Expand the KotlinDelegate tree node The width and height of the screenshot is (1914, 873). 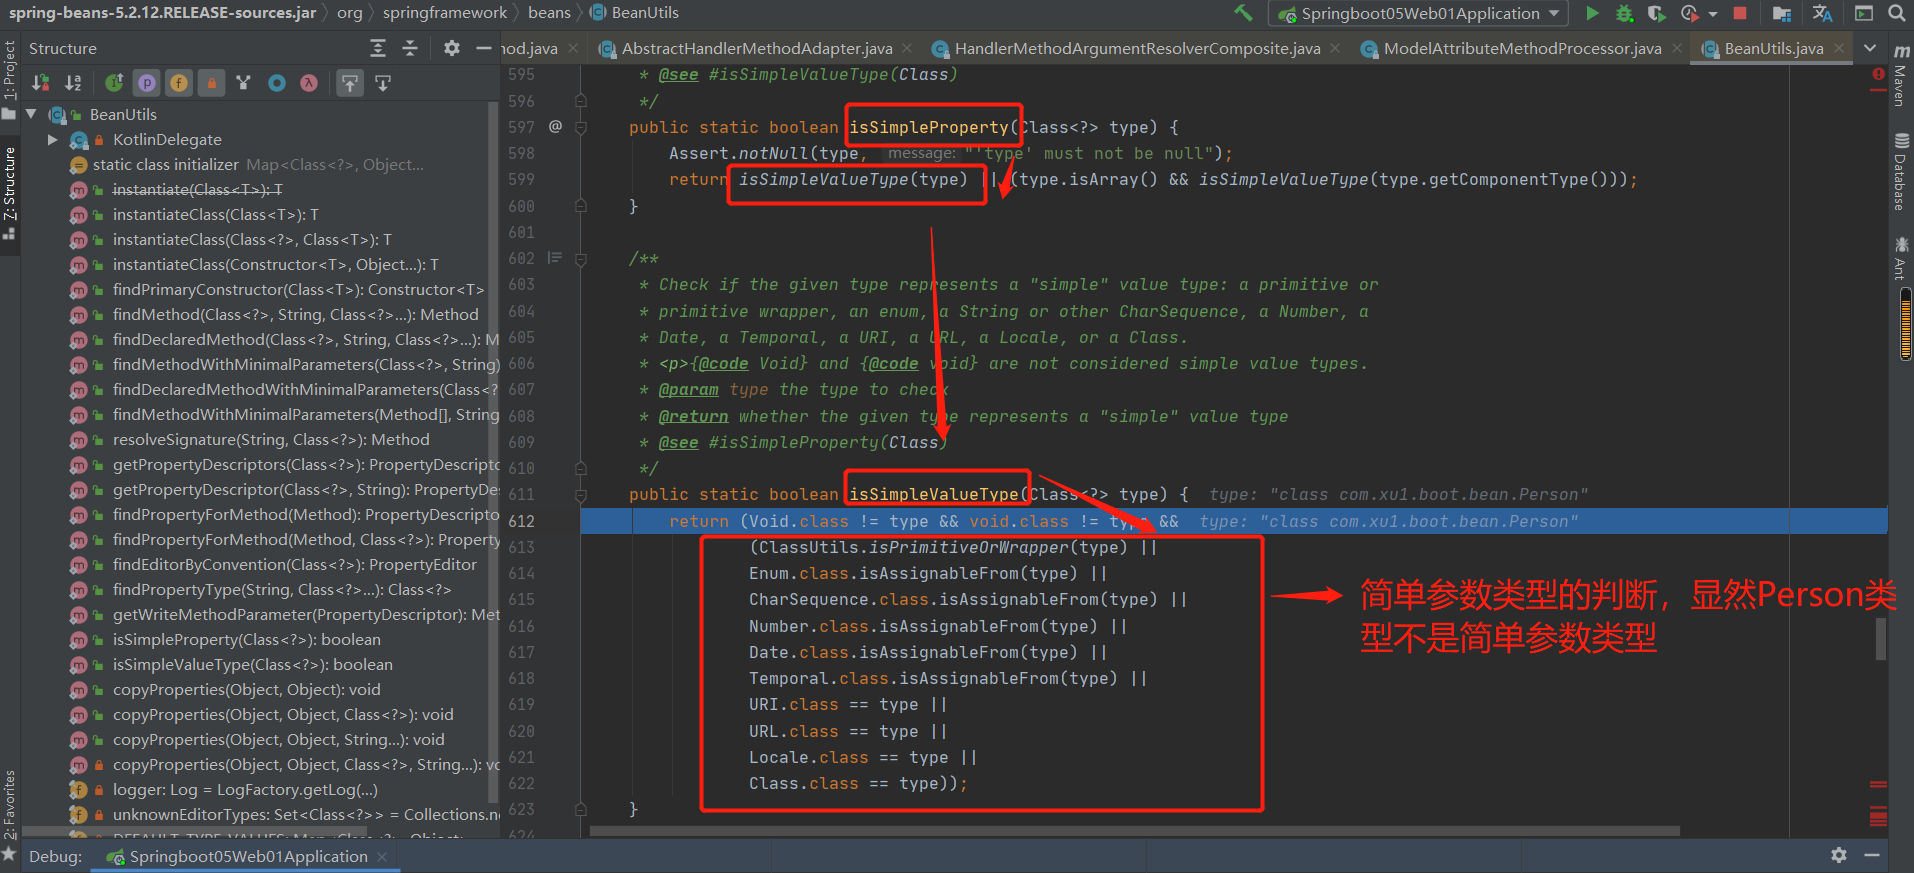point(53,139)
